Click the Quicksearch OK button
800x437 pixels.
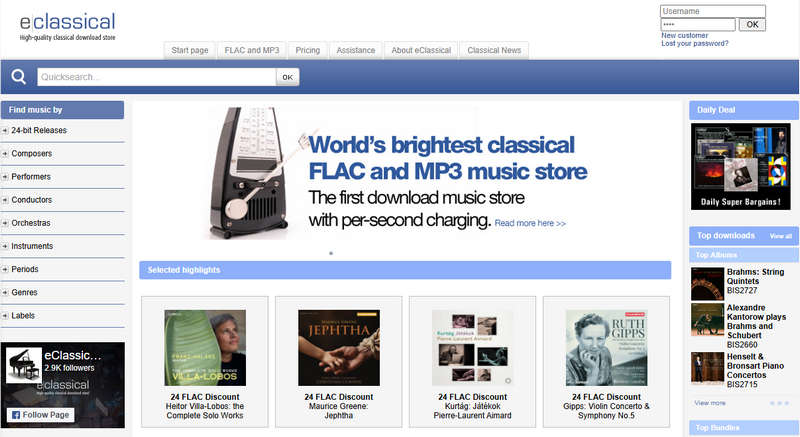pyautogui.click(x=288, y=77)
